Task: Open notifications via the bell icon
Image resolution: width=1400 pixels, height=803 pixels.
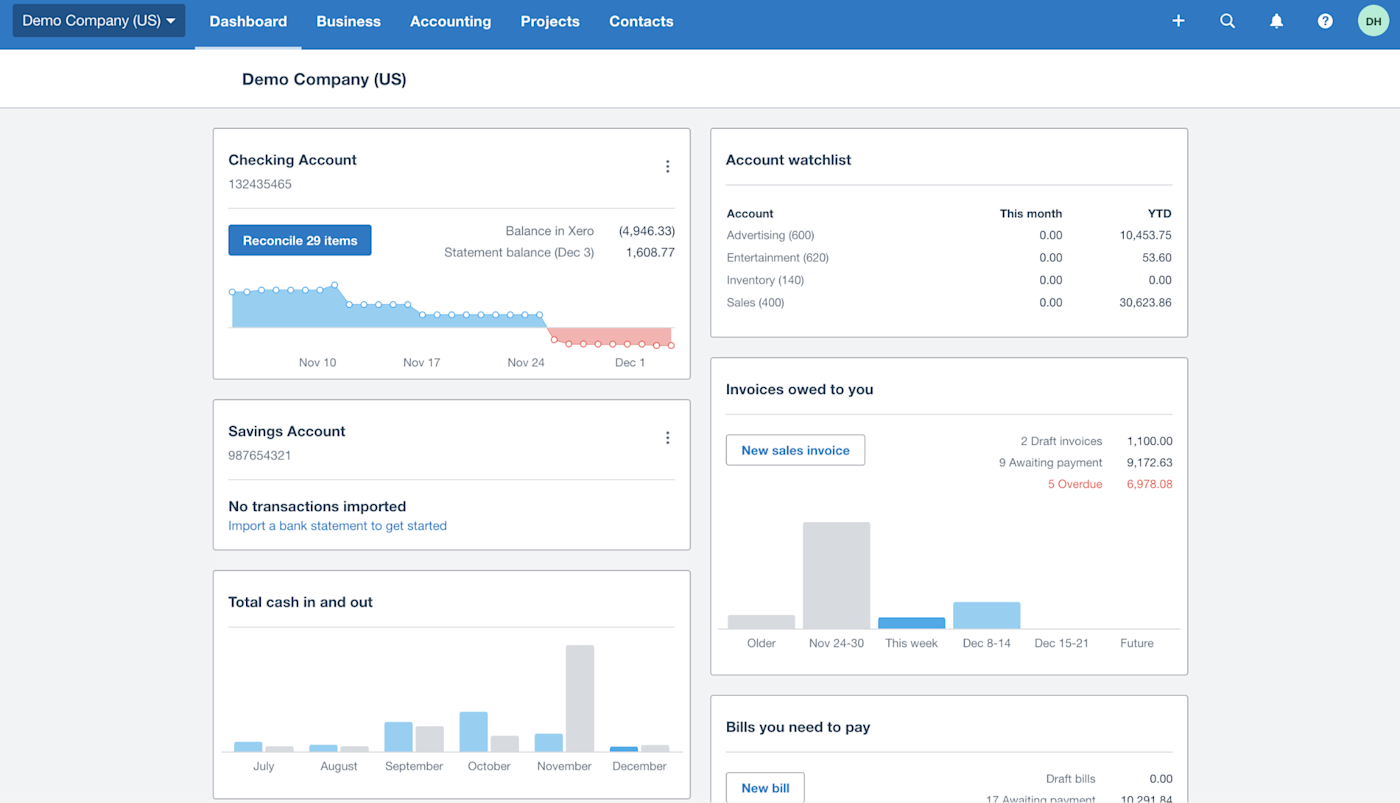Action: [x=1276, y=20]
